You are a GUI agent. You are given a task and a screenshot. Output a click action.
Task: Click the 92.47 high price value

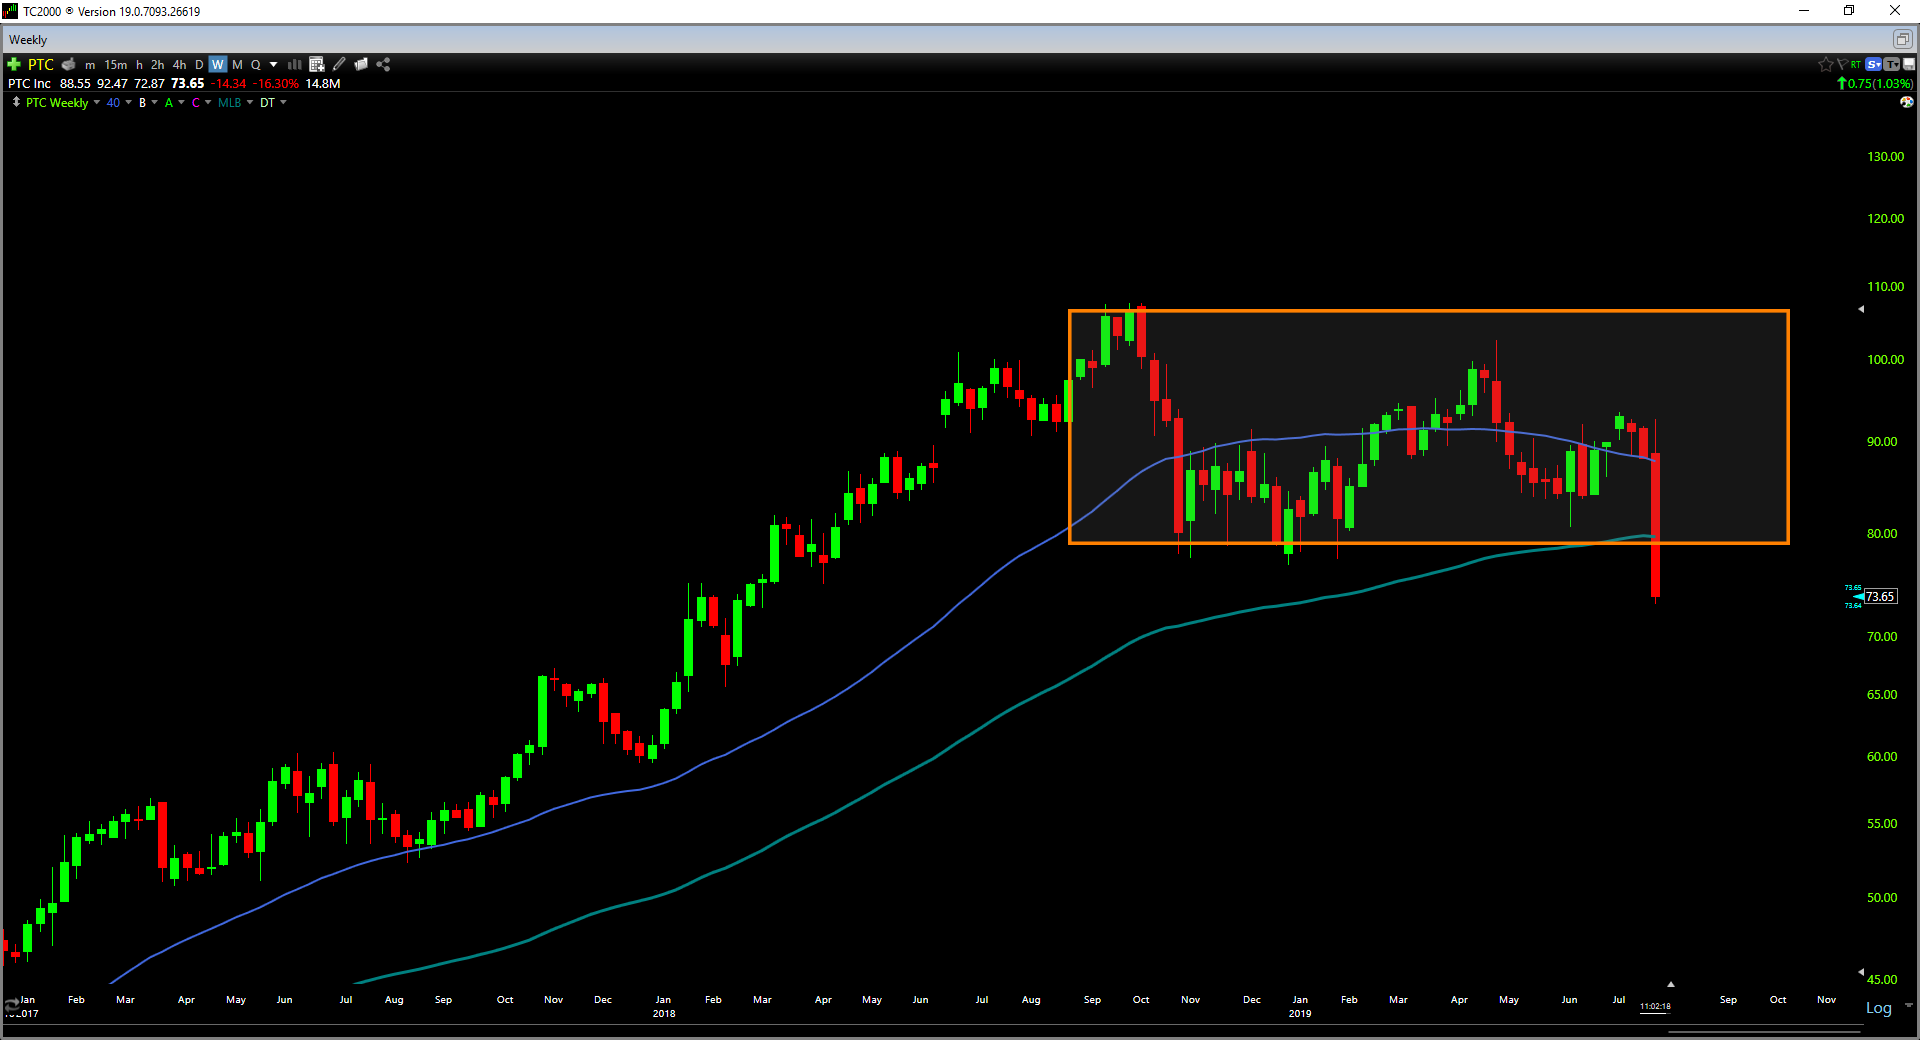point(112,84)
